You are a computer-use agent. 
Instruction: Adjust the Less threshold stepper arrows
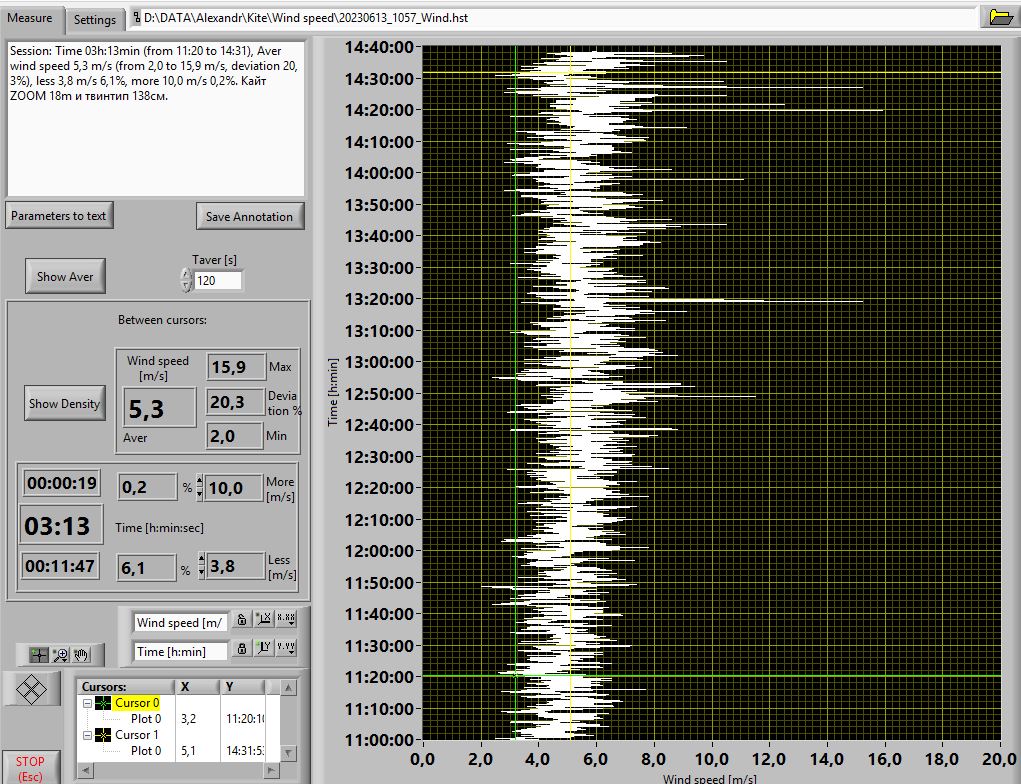(201, 566)
